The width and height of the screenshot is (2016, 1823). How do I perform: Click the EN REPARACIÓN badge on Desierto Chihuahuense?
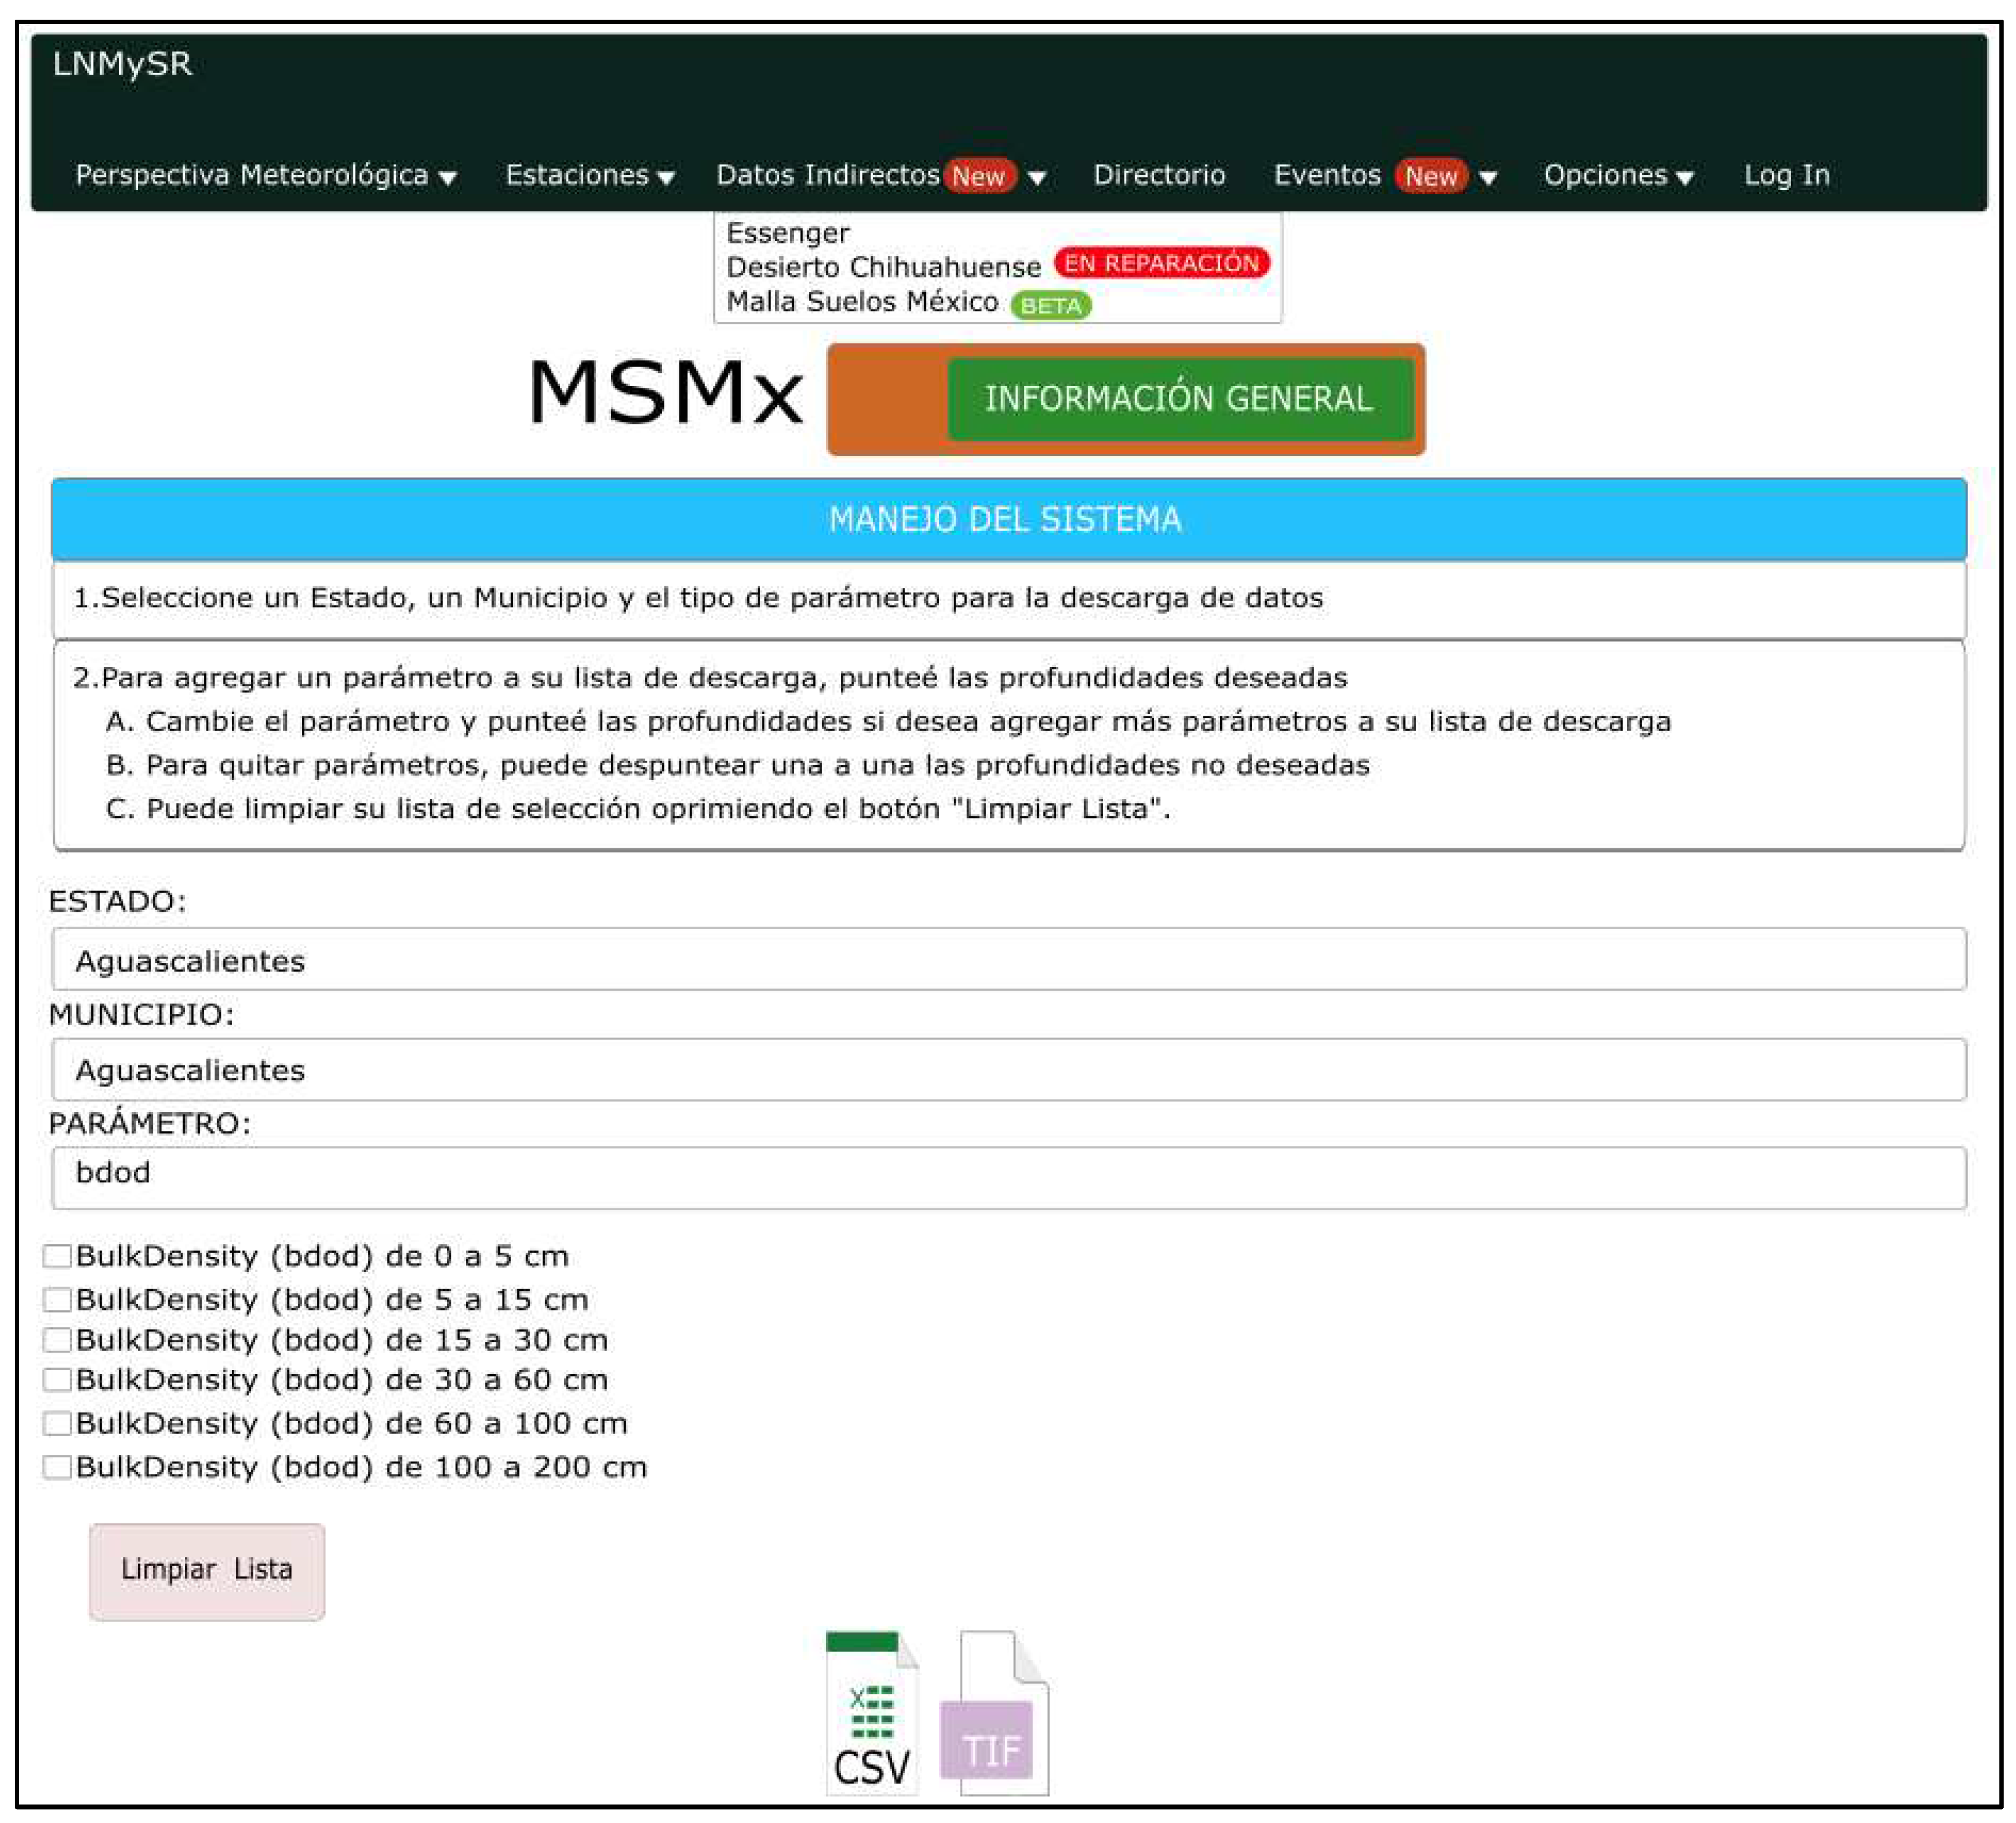click(x=1163, y=263)
